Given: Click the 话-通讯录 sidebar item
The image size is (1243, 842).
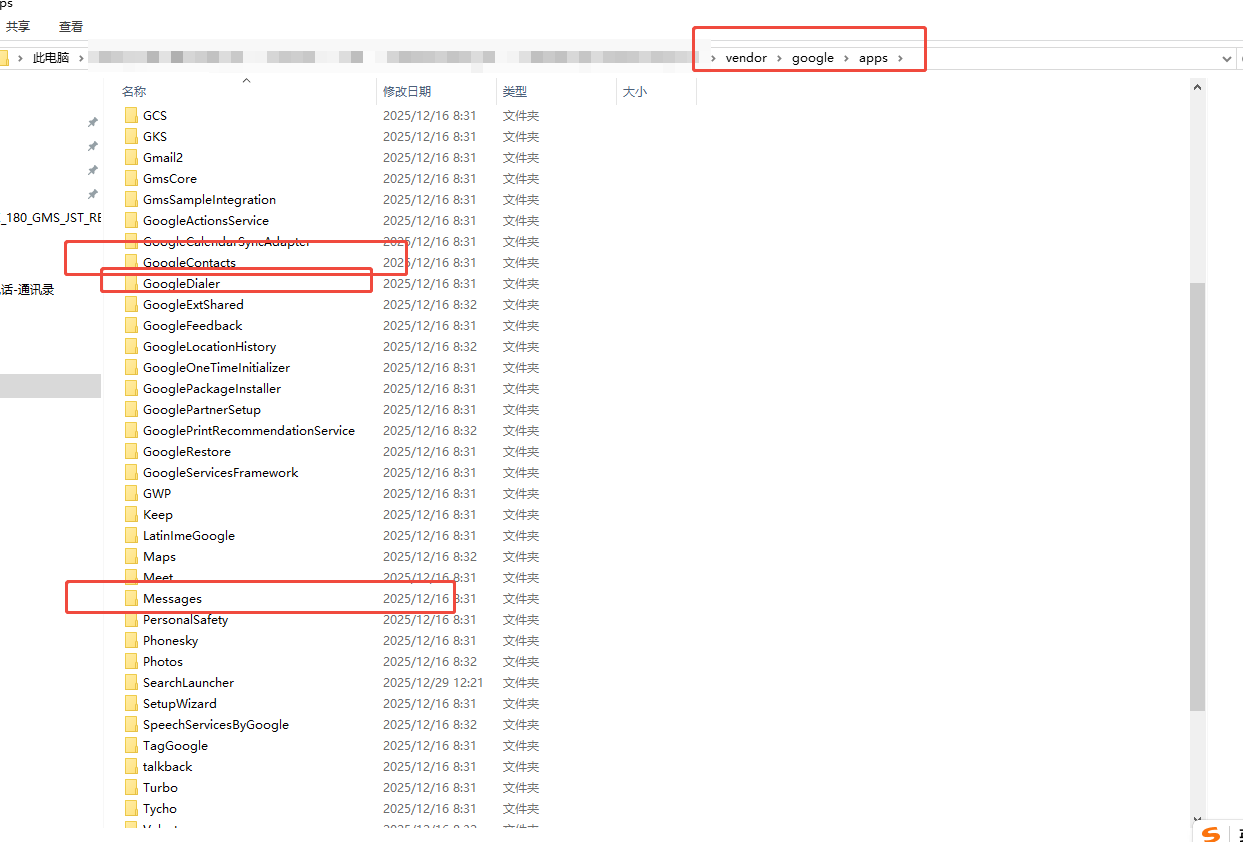Looking at the screenshot, I should coord(27,290).
